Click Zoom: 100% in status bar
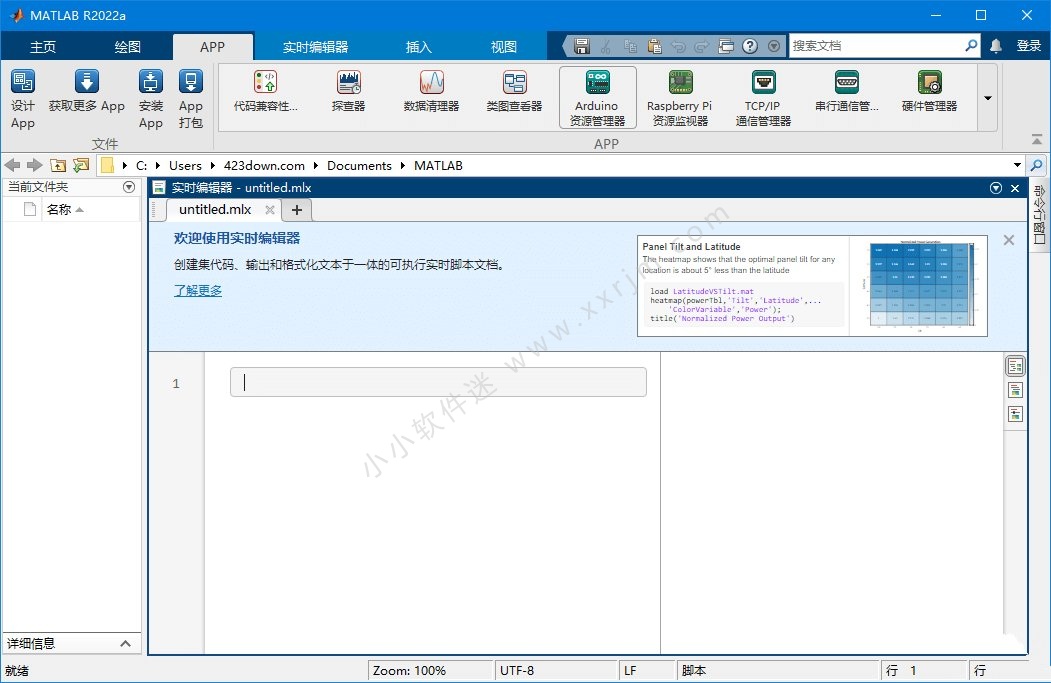The image size is (1051, 683). coord(410,670)
